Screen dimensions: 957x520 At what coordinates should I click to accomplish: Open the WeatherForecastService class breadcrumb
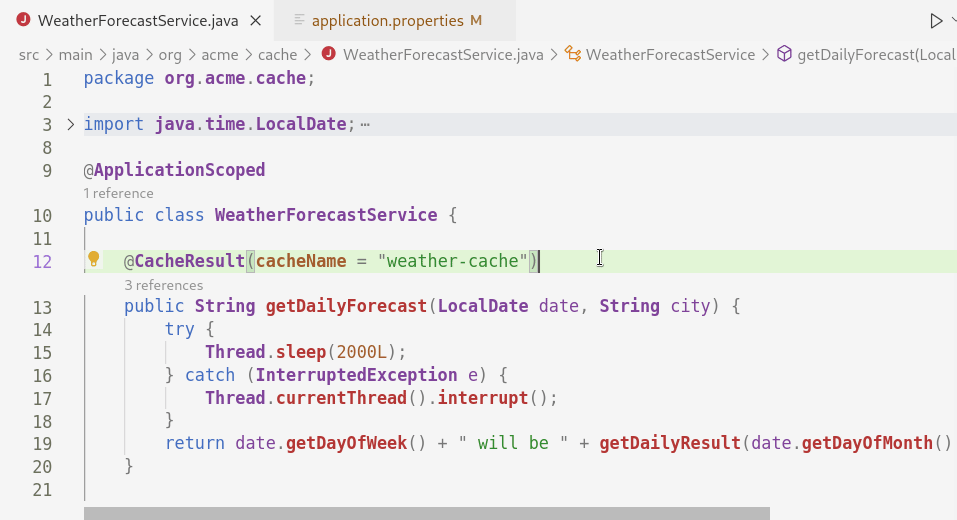(670, 55)
